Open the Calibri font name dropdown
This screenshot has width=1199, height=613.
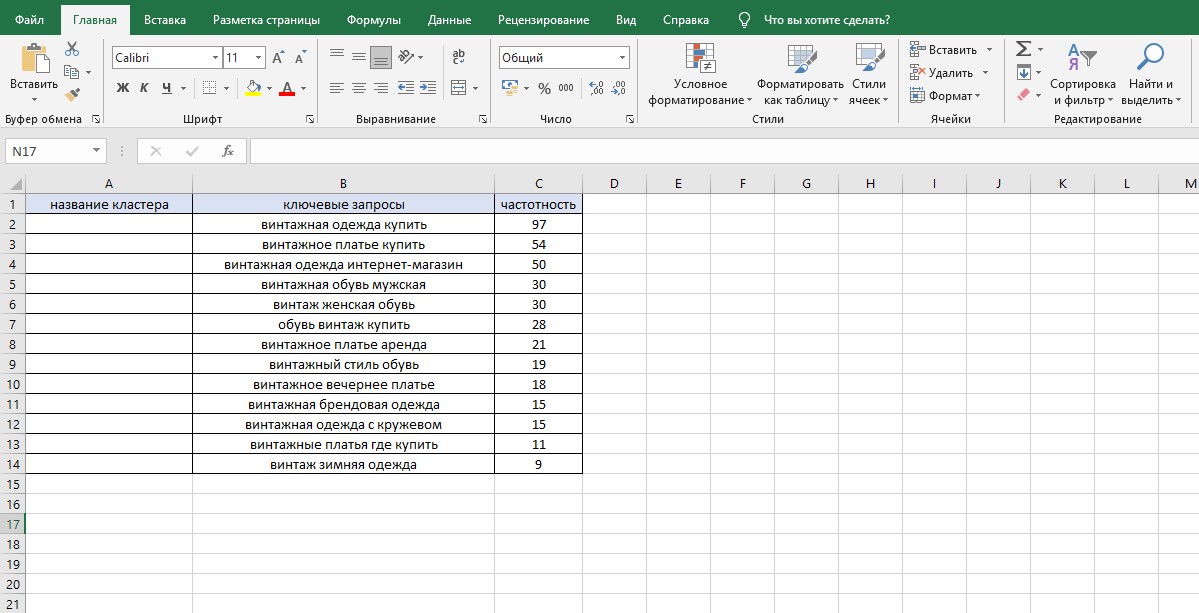215,58
